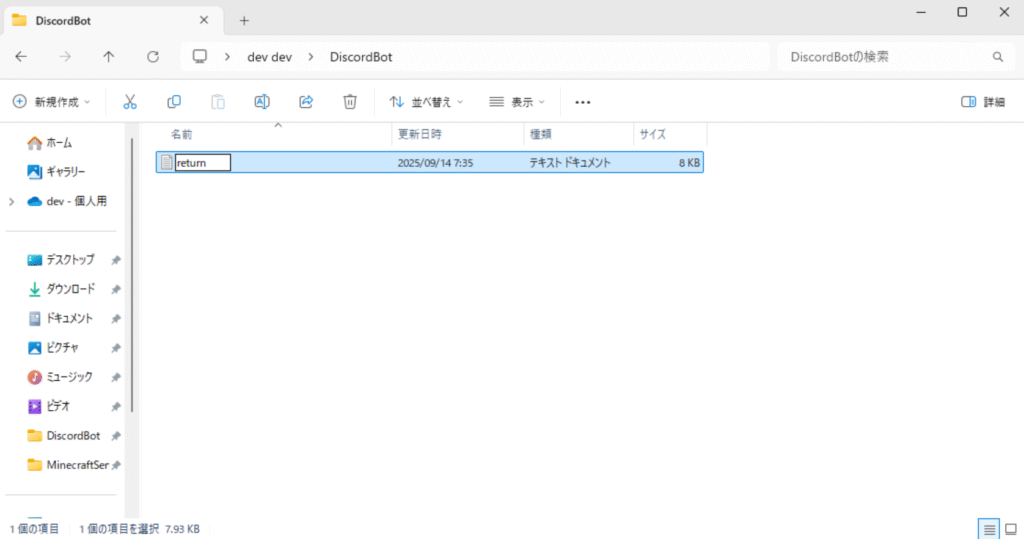Image resolution: width=1024 pixels, height=539 pixels.
Task: Open the 新規作成 dropdown
Action: pyautogui.click(x=51, y=102)
